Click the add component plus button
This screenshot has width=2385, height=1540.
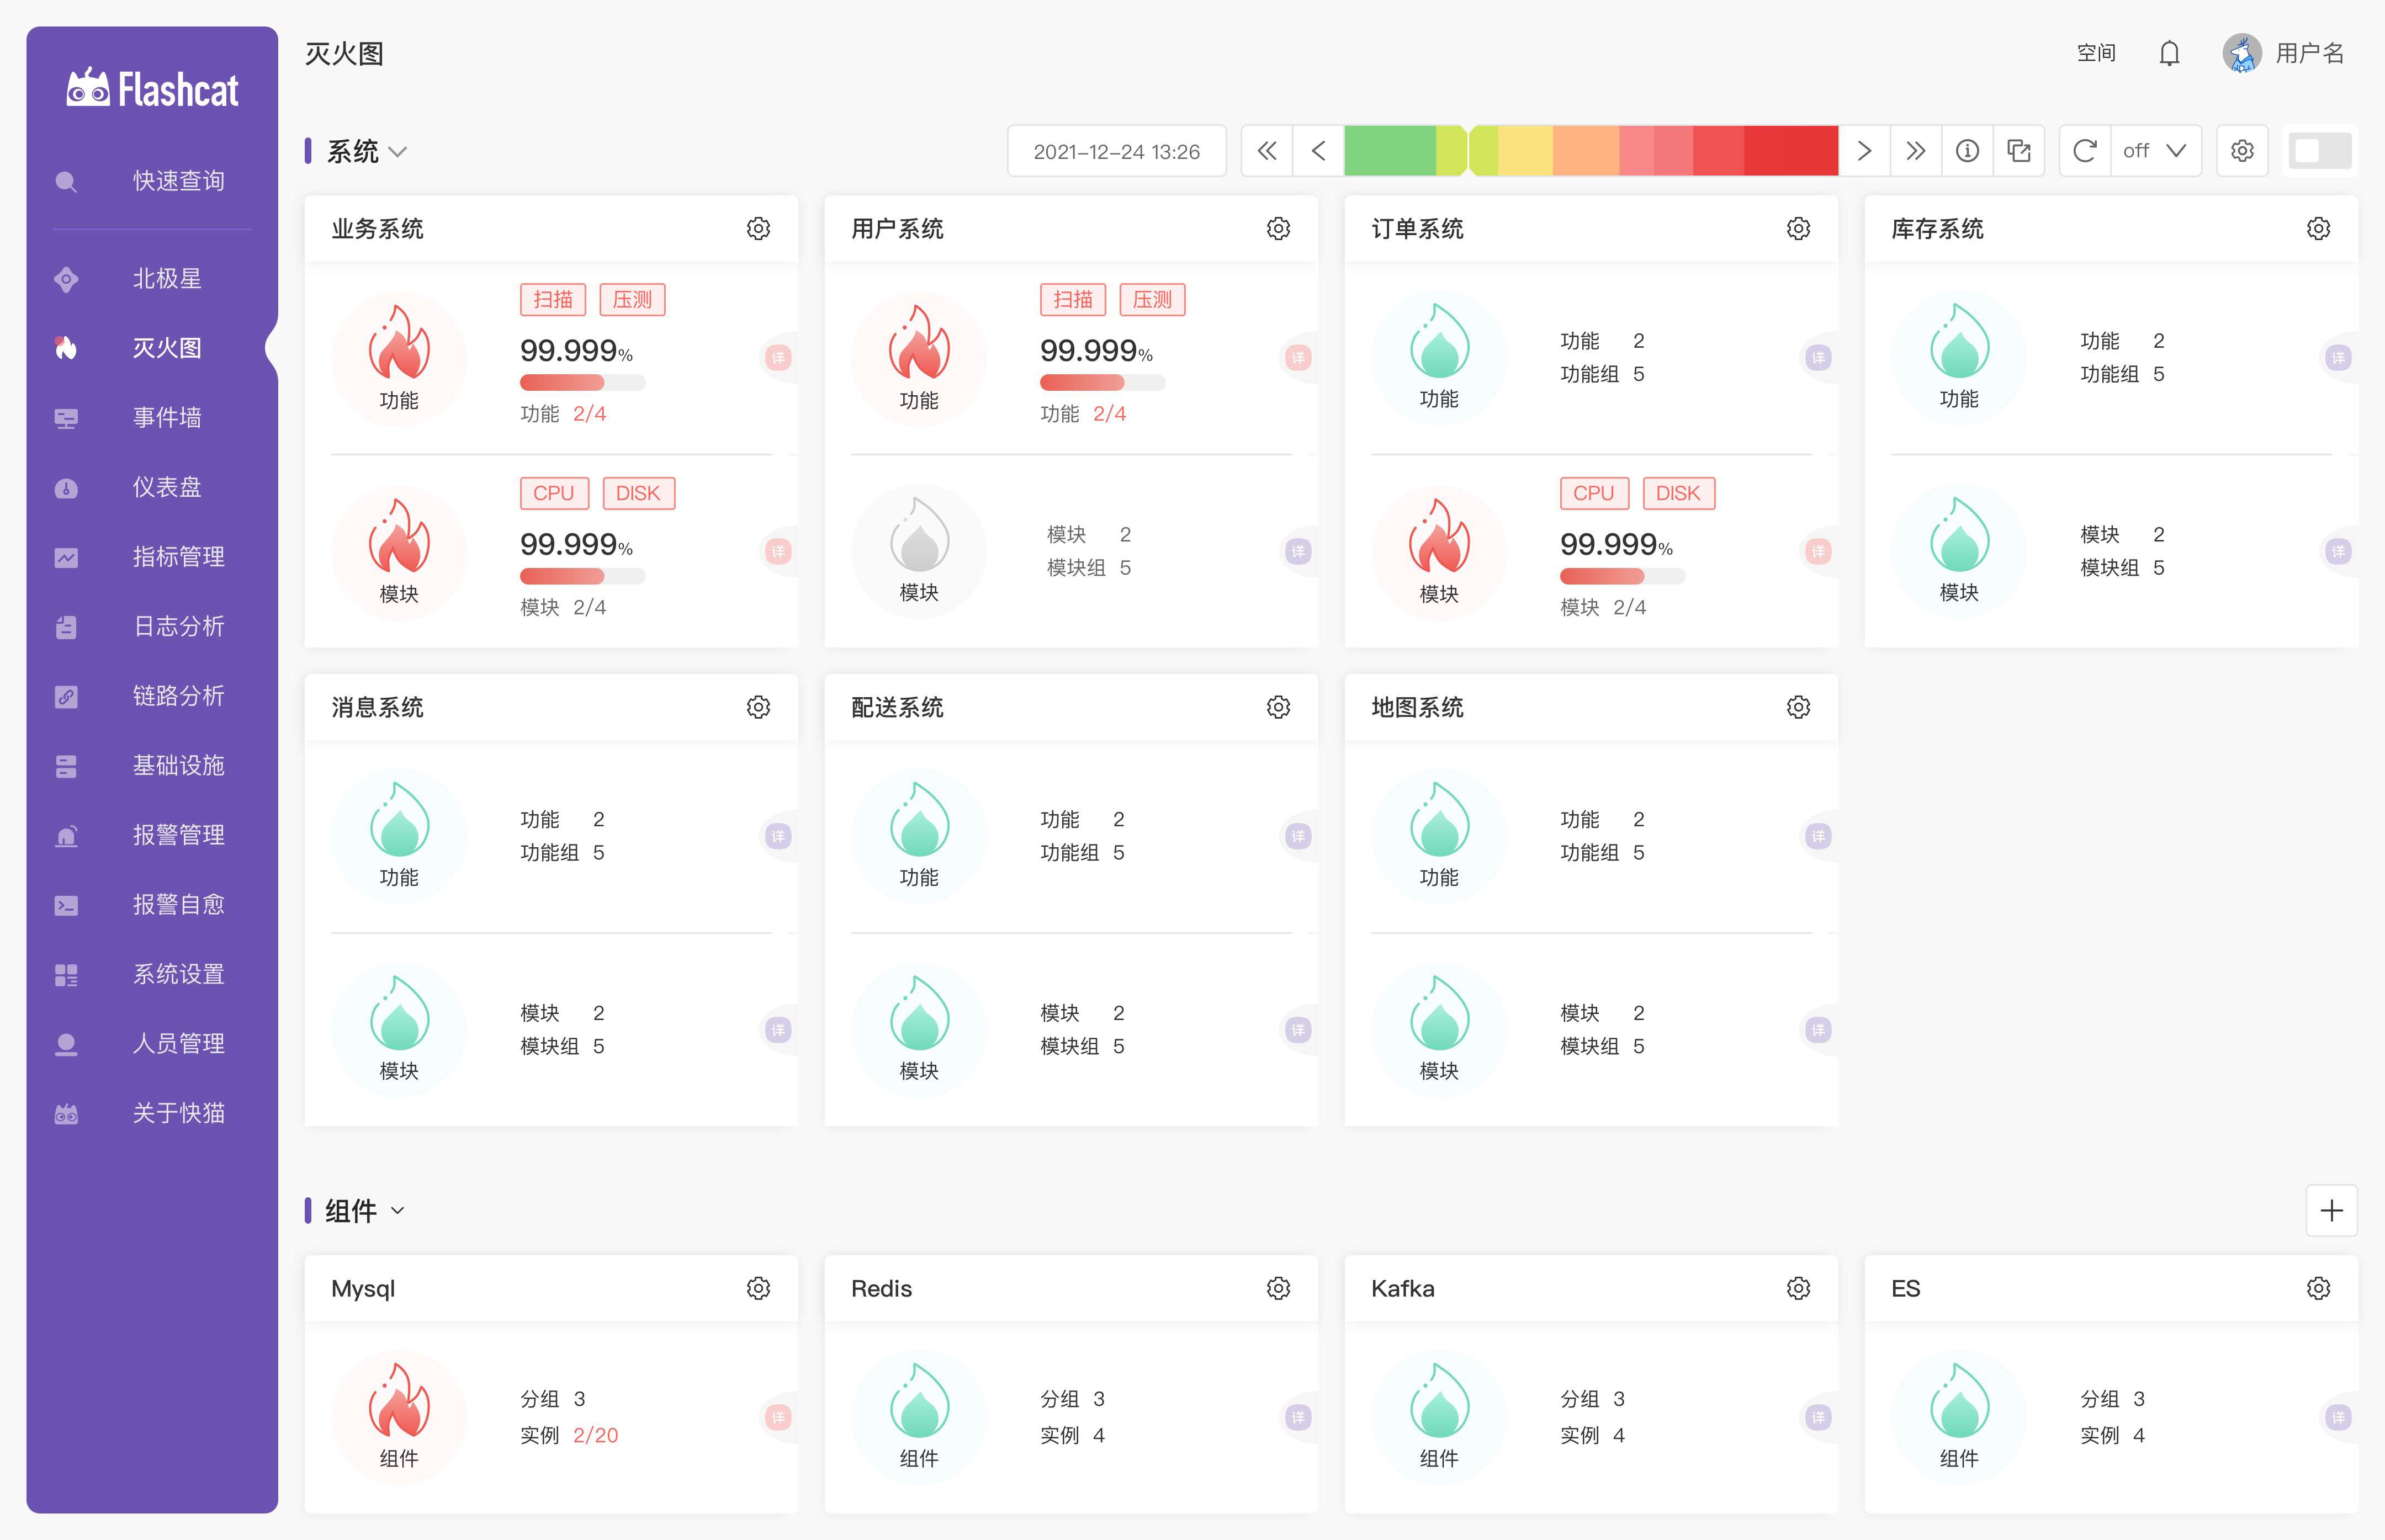(2331, 1210)
